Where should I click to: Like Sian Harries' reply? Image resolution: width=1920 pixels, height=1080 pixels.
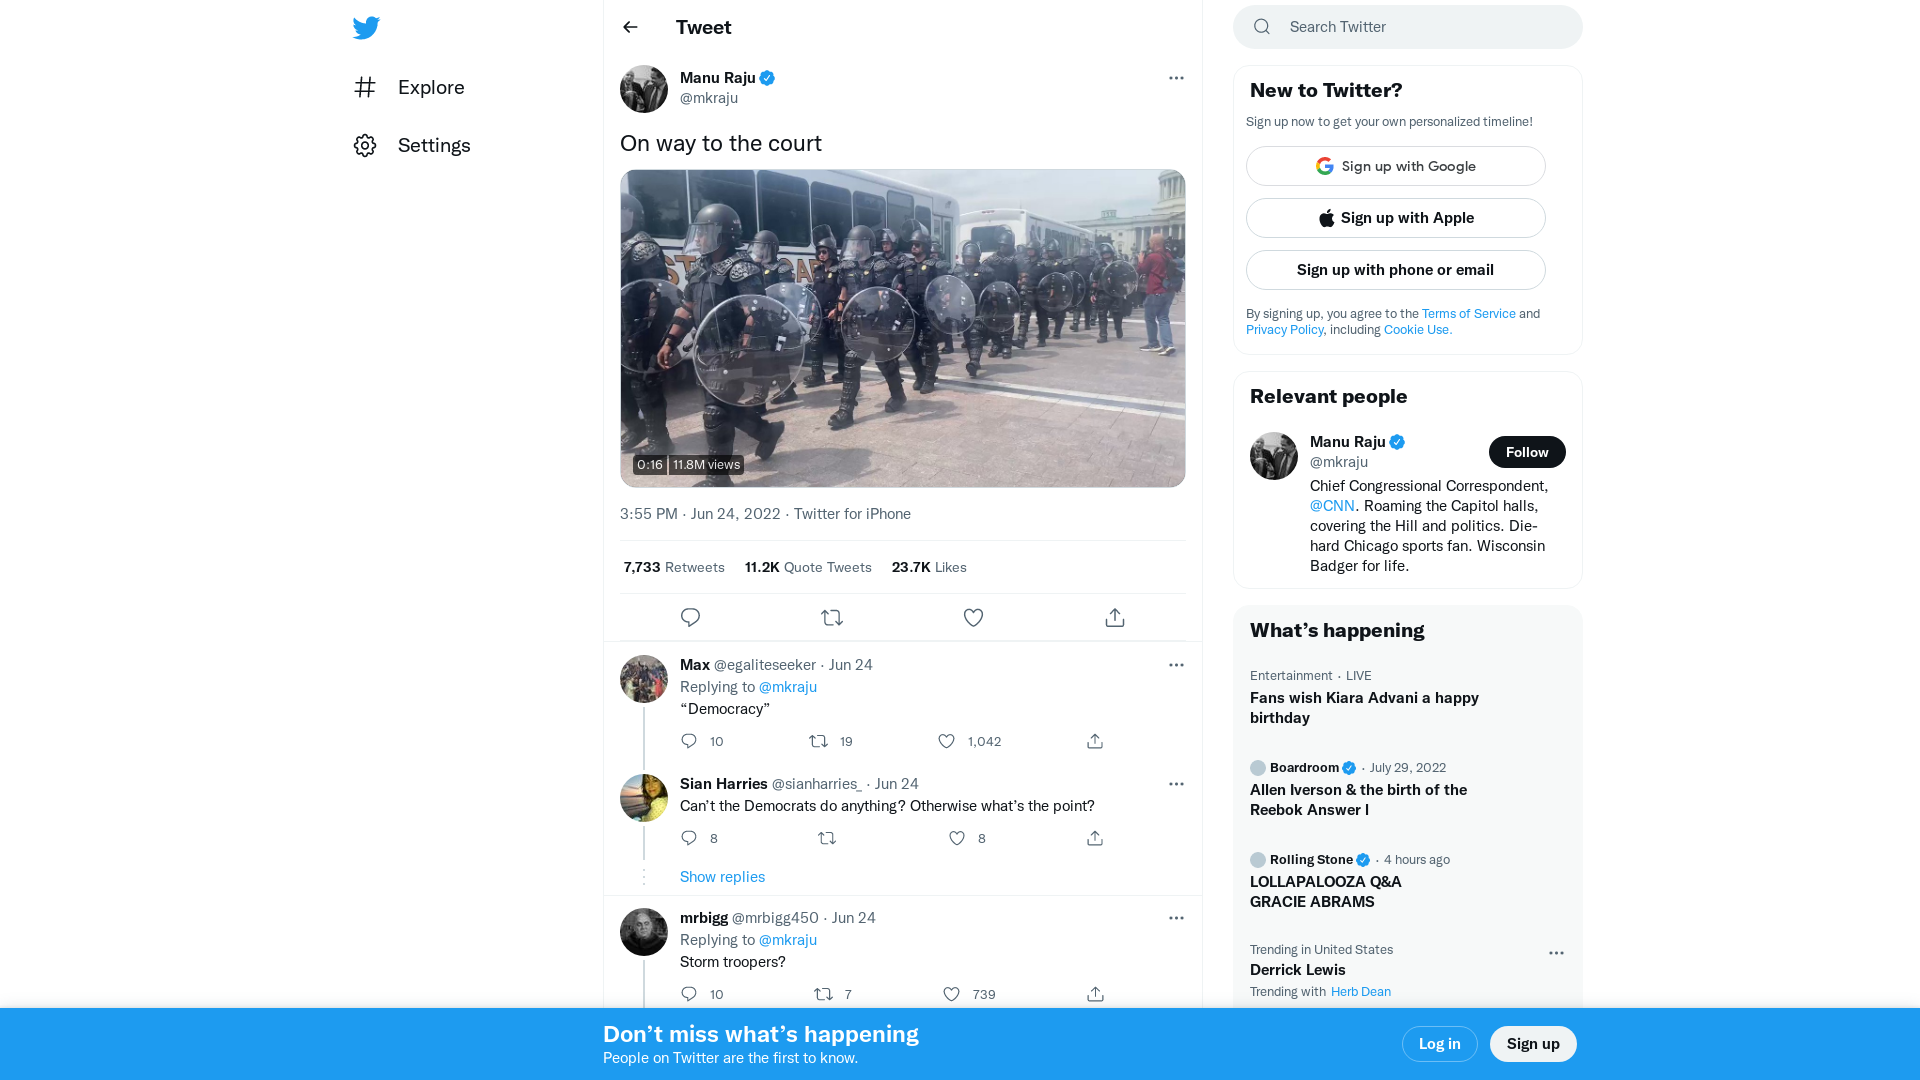[957, 838]
